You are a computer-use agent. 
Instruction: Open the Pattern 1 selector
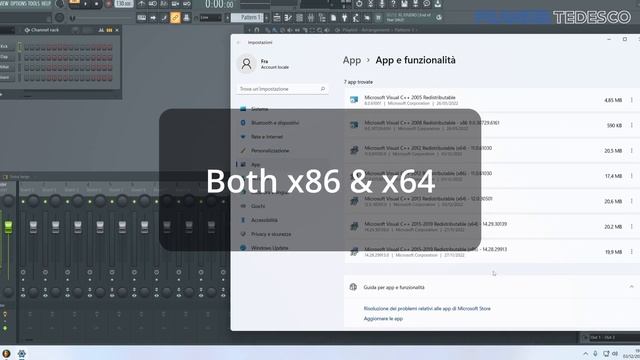click(x=248, y=18)
